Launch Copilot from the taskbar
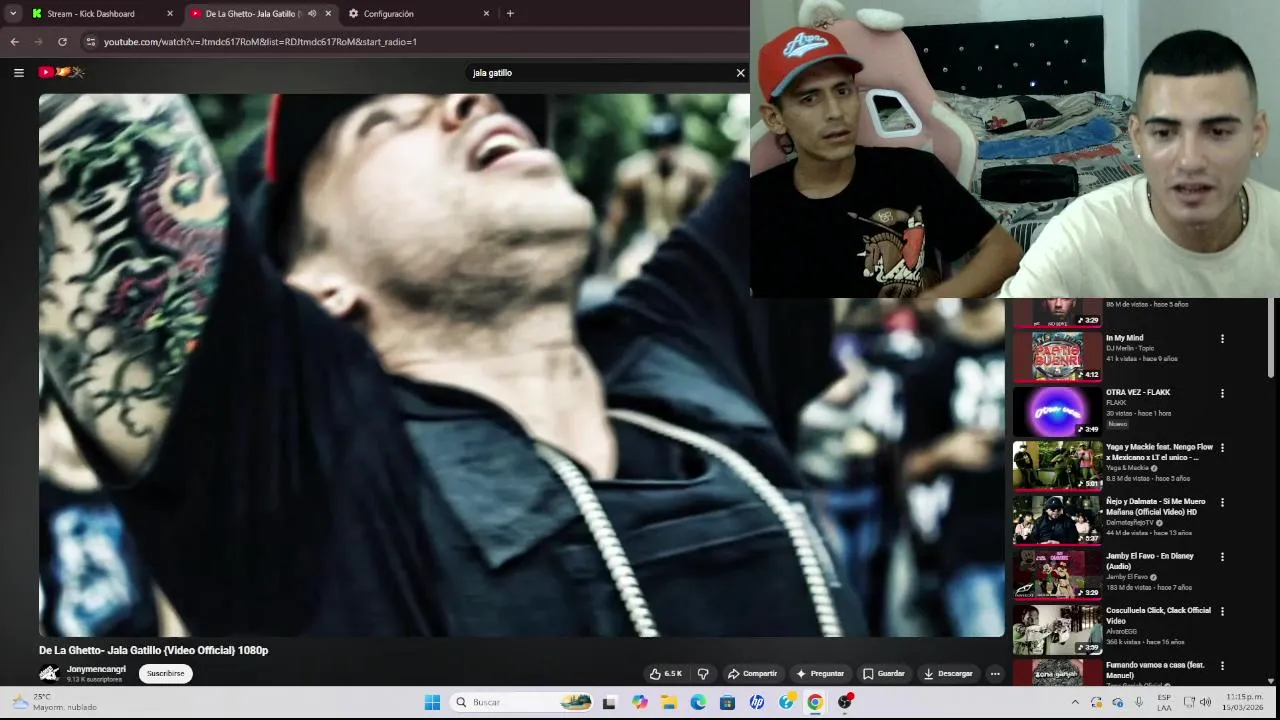Screen dimensions: 1280x720 click(640, 702)
